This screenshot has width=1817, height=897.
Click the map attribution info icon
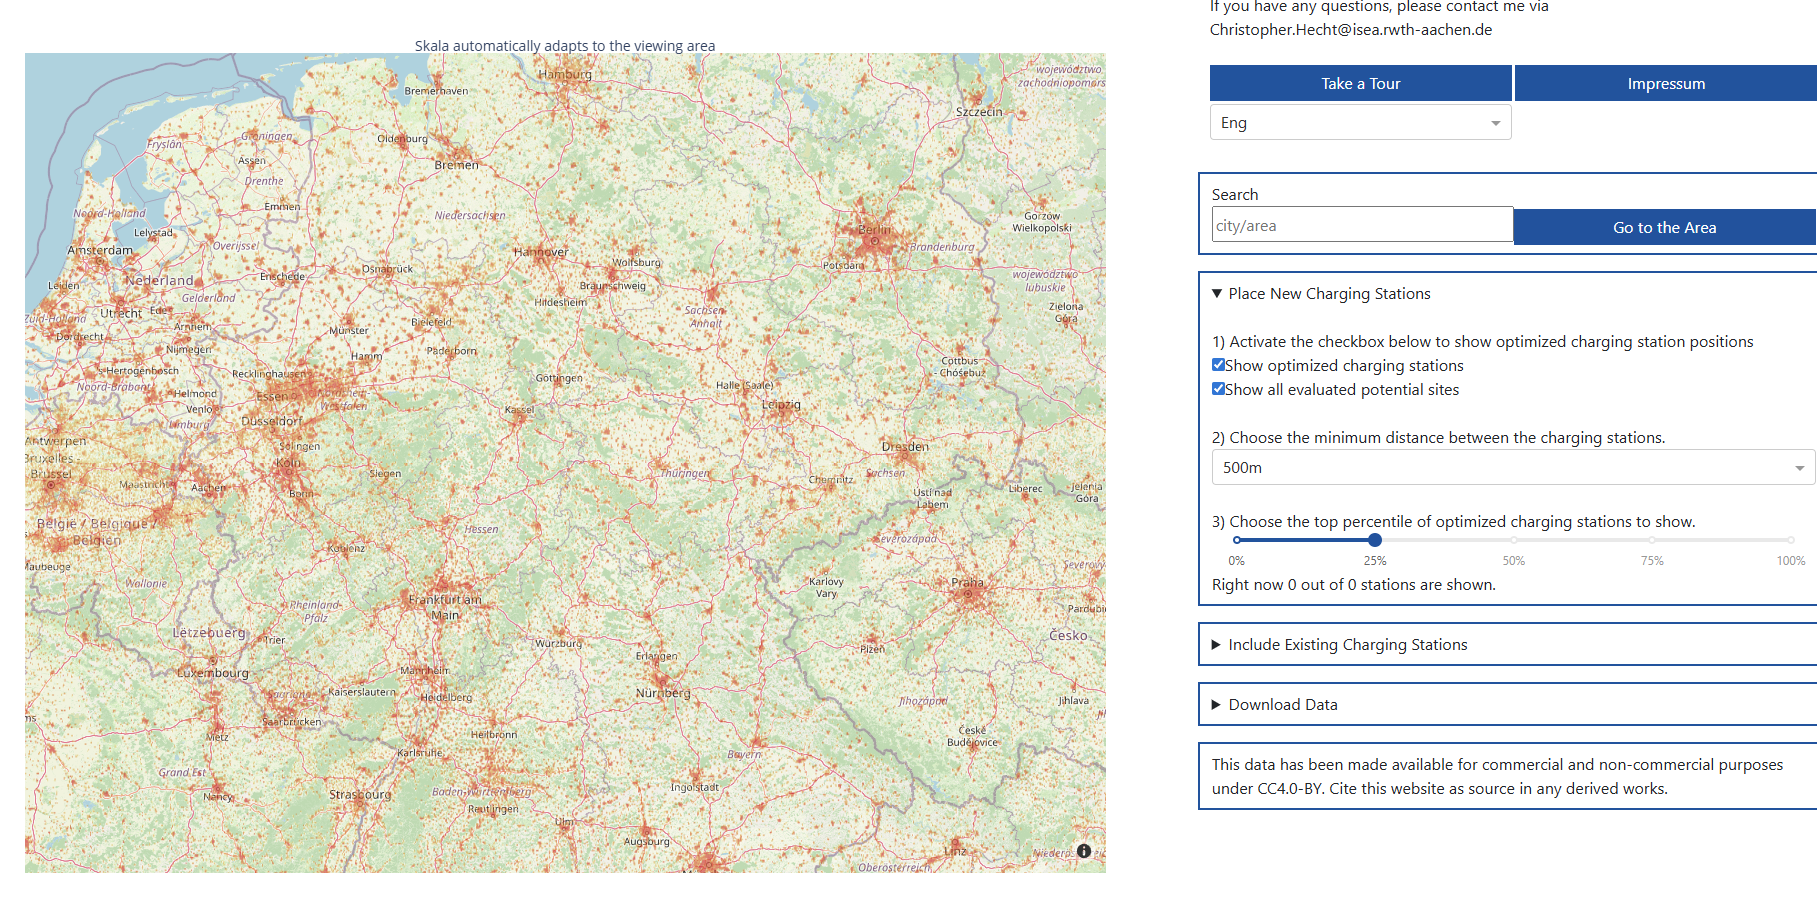1084,851
